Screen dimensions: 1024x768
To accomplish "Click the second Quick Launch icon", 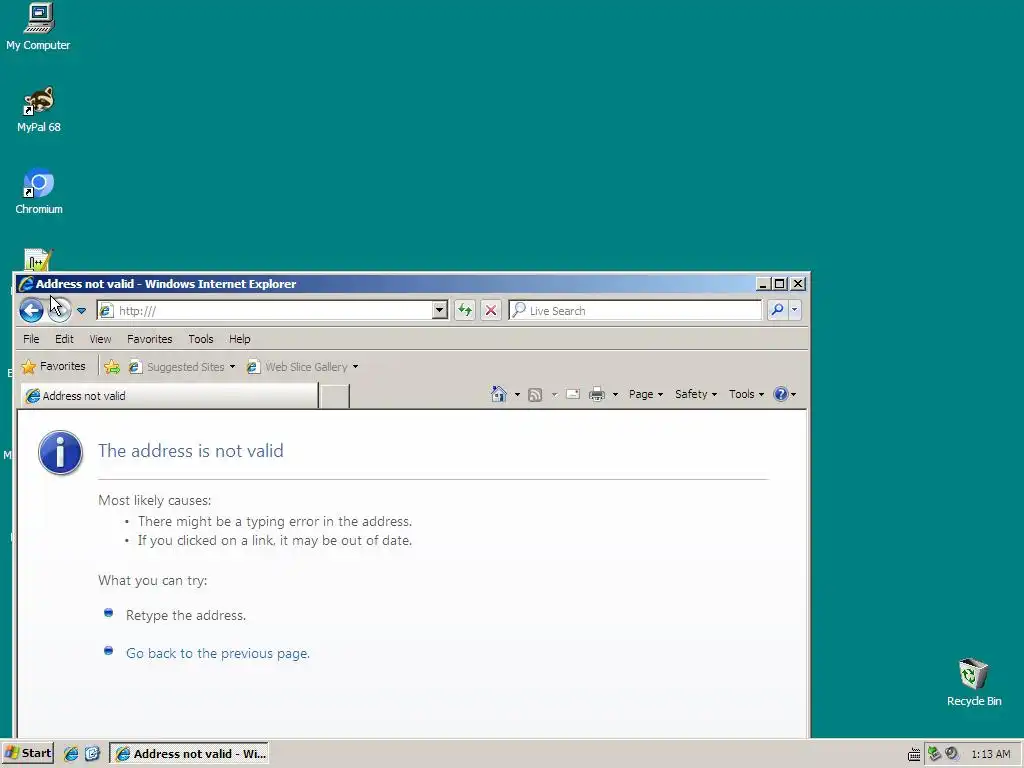I will click(92, 754).
